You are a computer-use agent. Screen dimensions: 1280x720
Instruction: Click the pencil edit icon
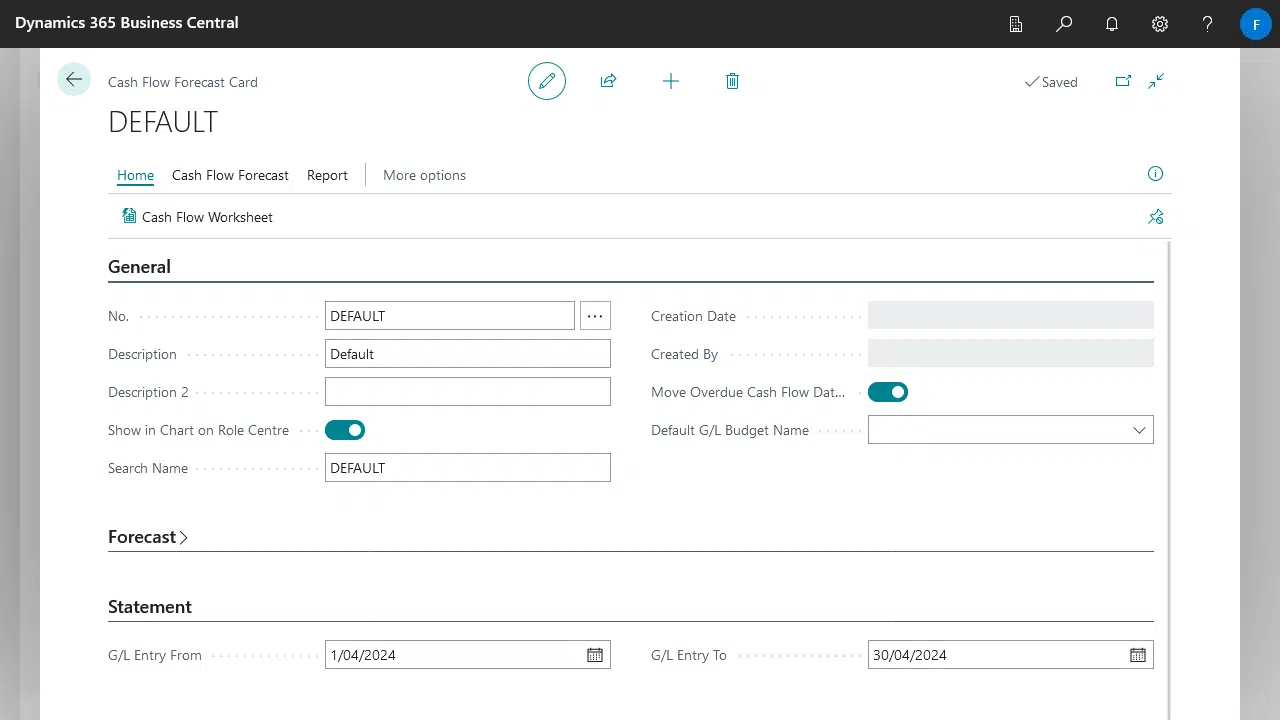coord(547,81)
